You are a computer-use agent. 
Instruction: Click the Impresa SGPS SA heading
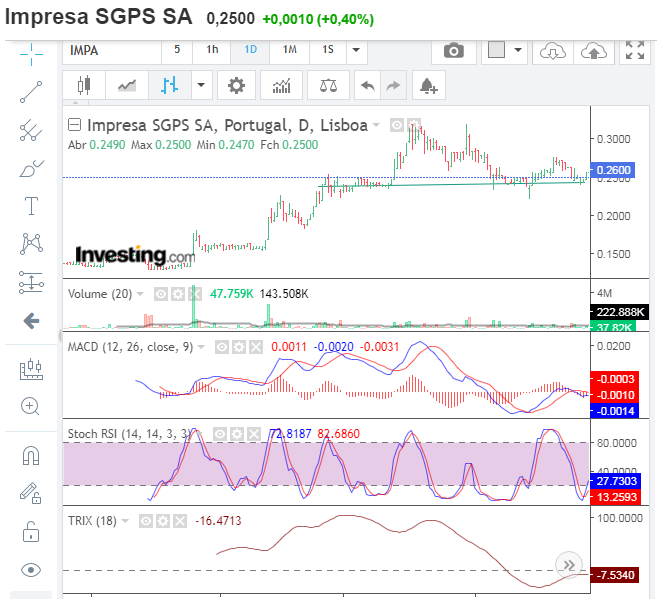[x=98, y=17]
